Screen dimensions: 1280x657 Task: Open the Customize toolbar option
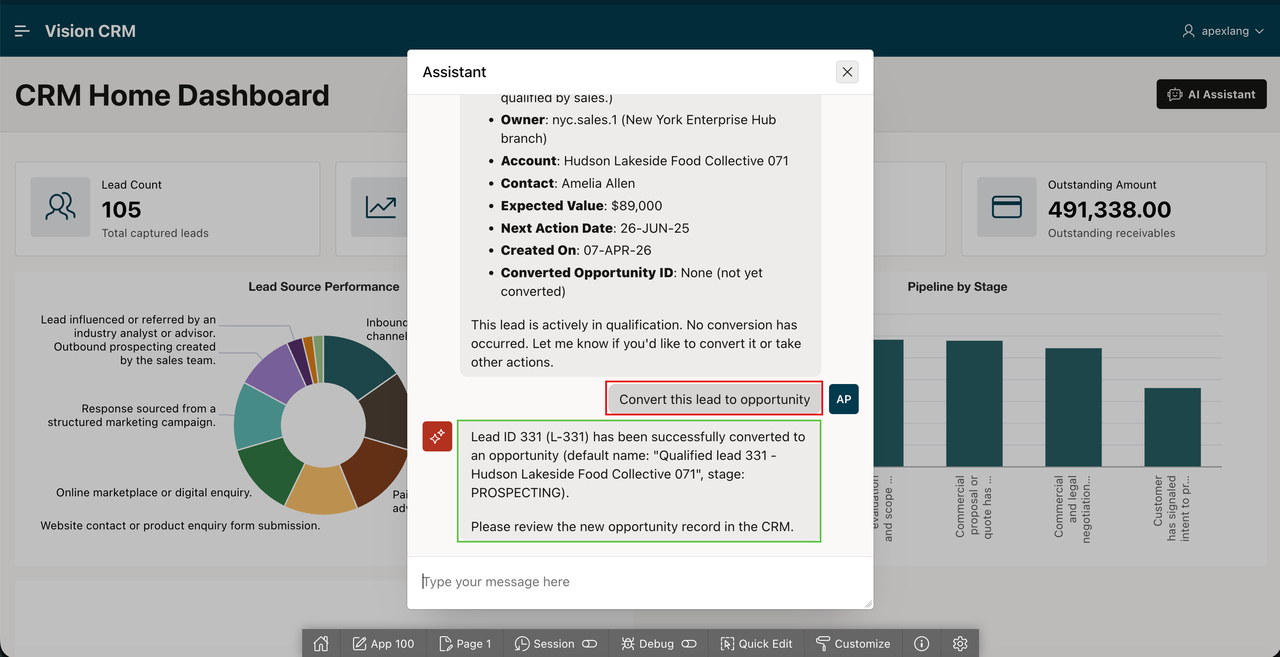point(853,643)
